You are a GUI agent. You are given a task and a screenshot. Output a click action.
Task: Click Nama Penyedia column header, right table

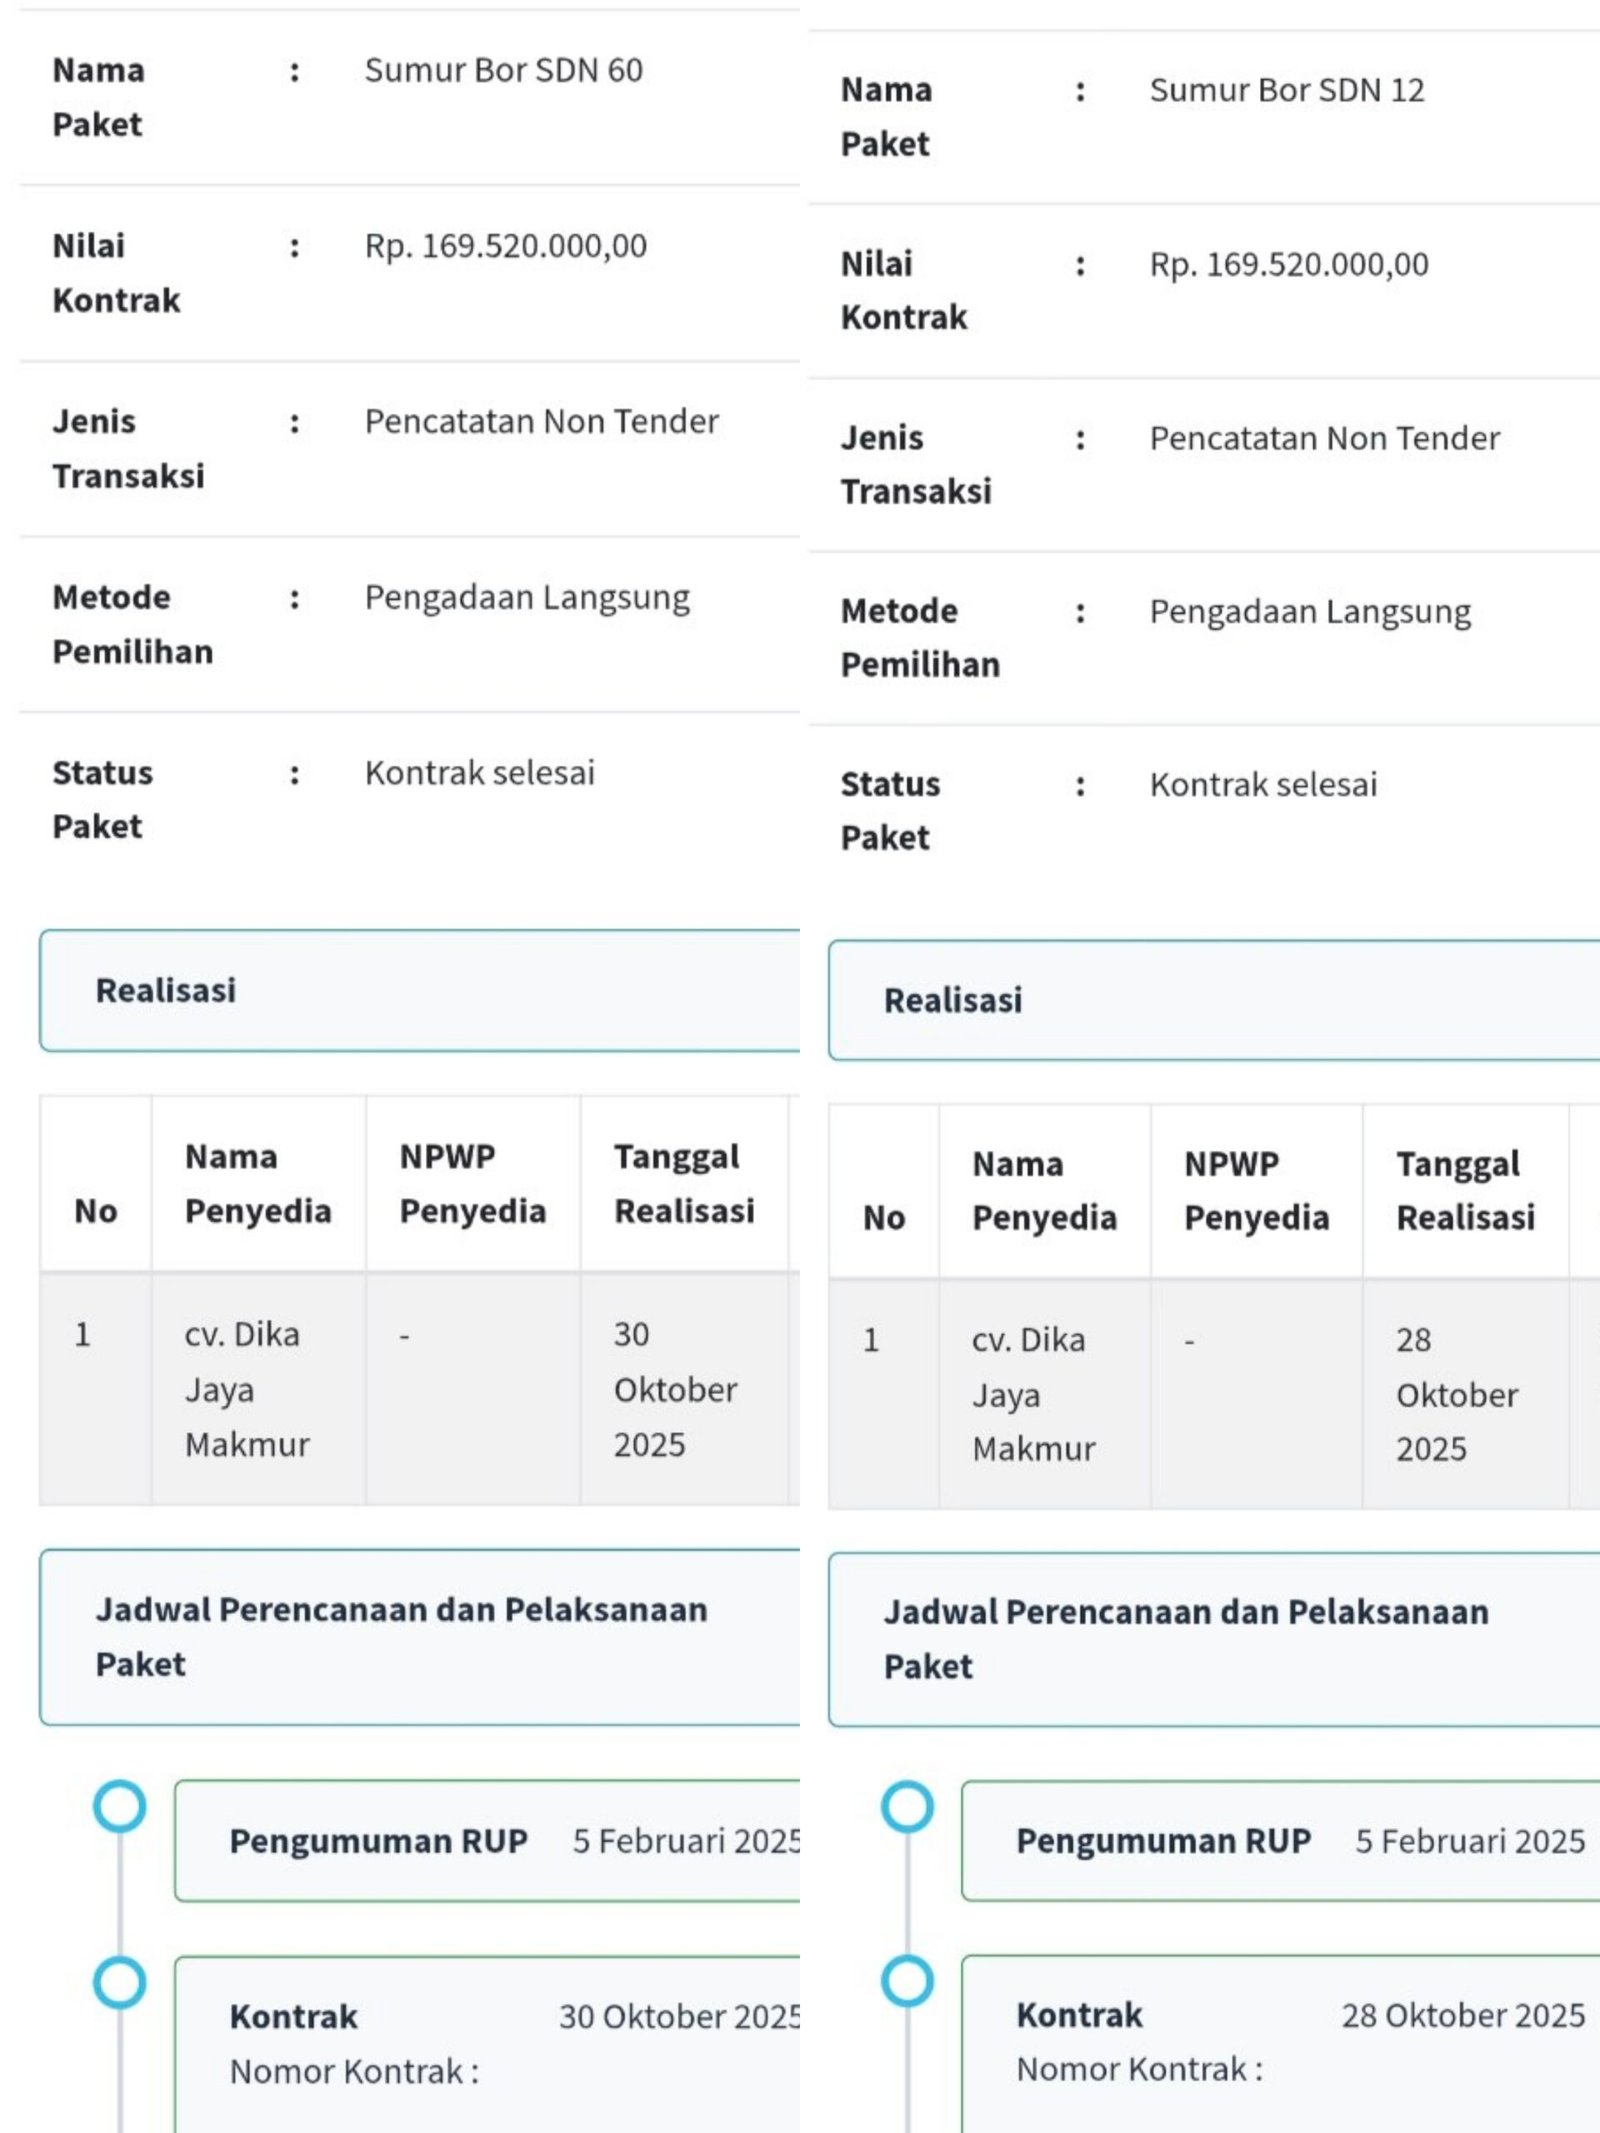tap(1044, 1190)
